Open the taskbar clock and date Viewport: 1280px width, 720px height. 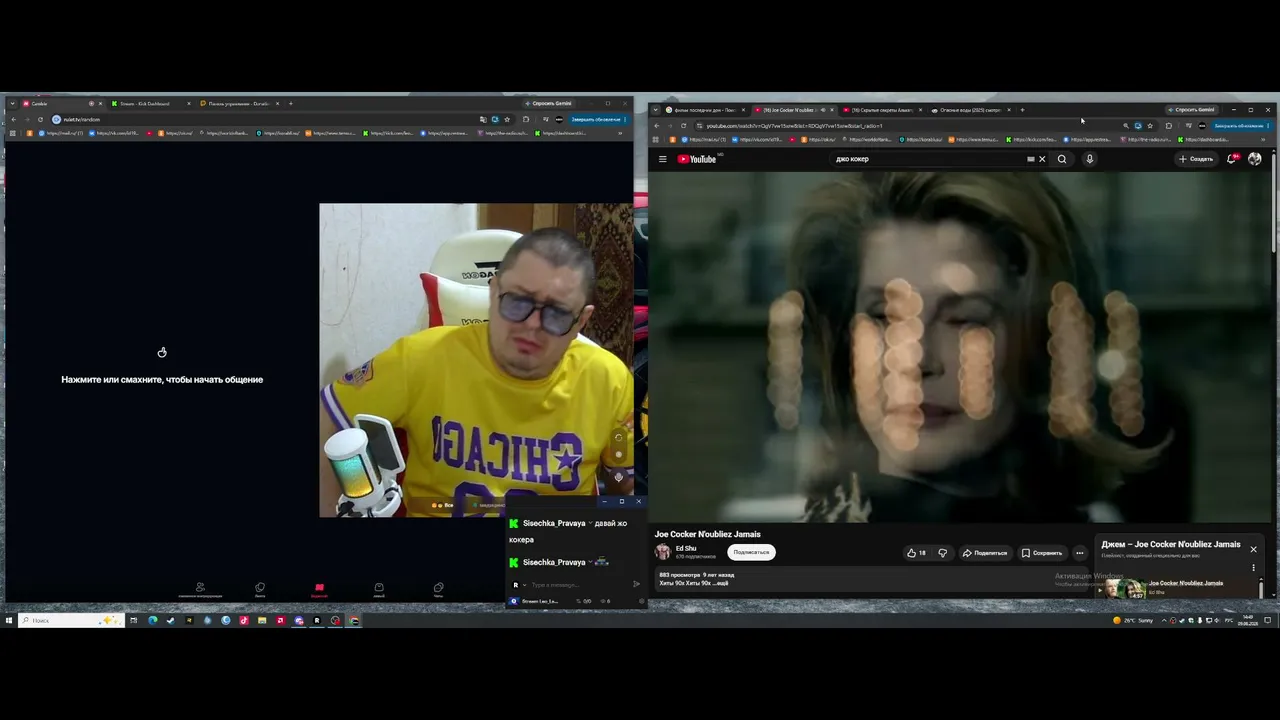pos(1248,620)
